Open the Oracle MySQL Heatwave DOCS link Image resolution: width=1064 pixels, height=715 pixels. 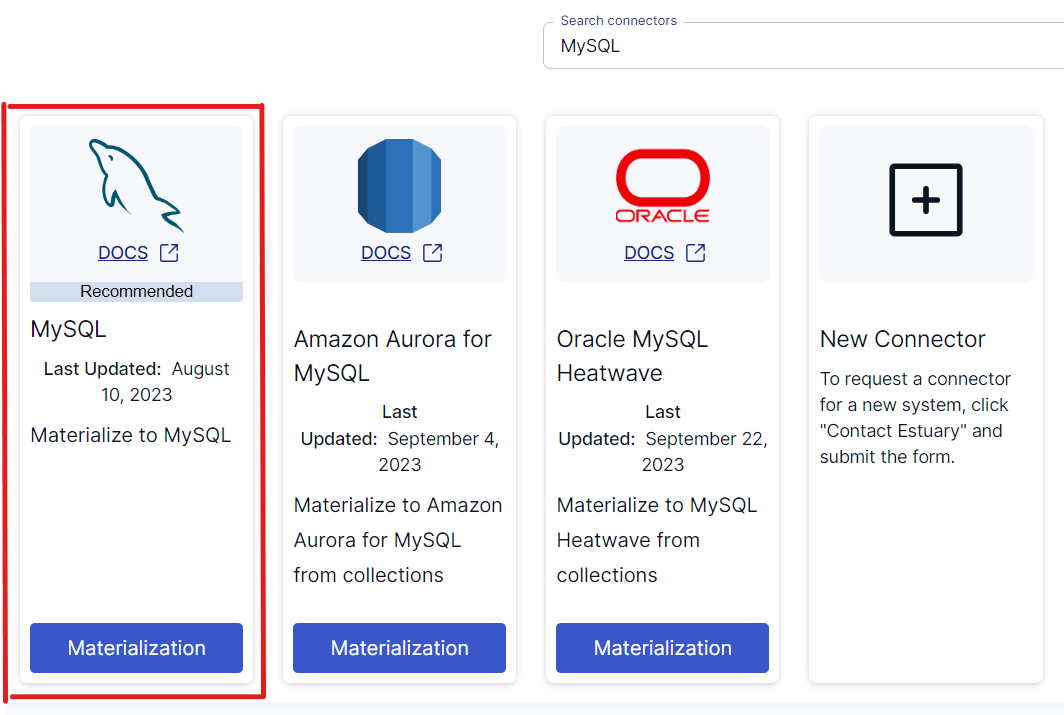[648, 252]
